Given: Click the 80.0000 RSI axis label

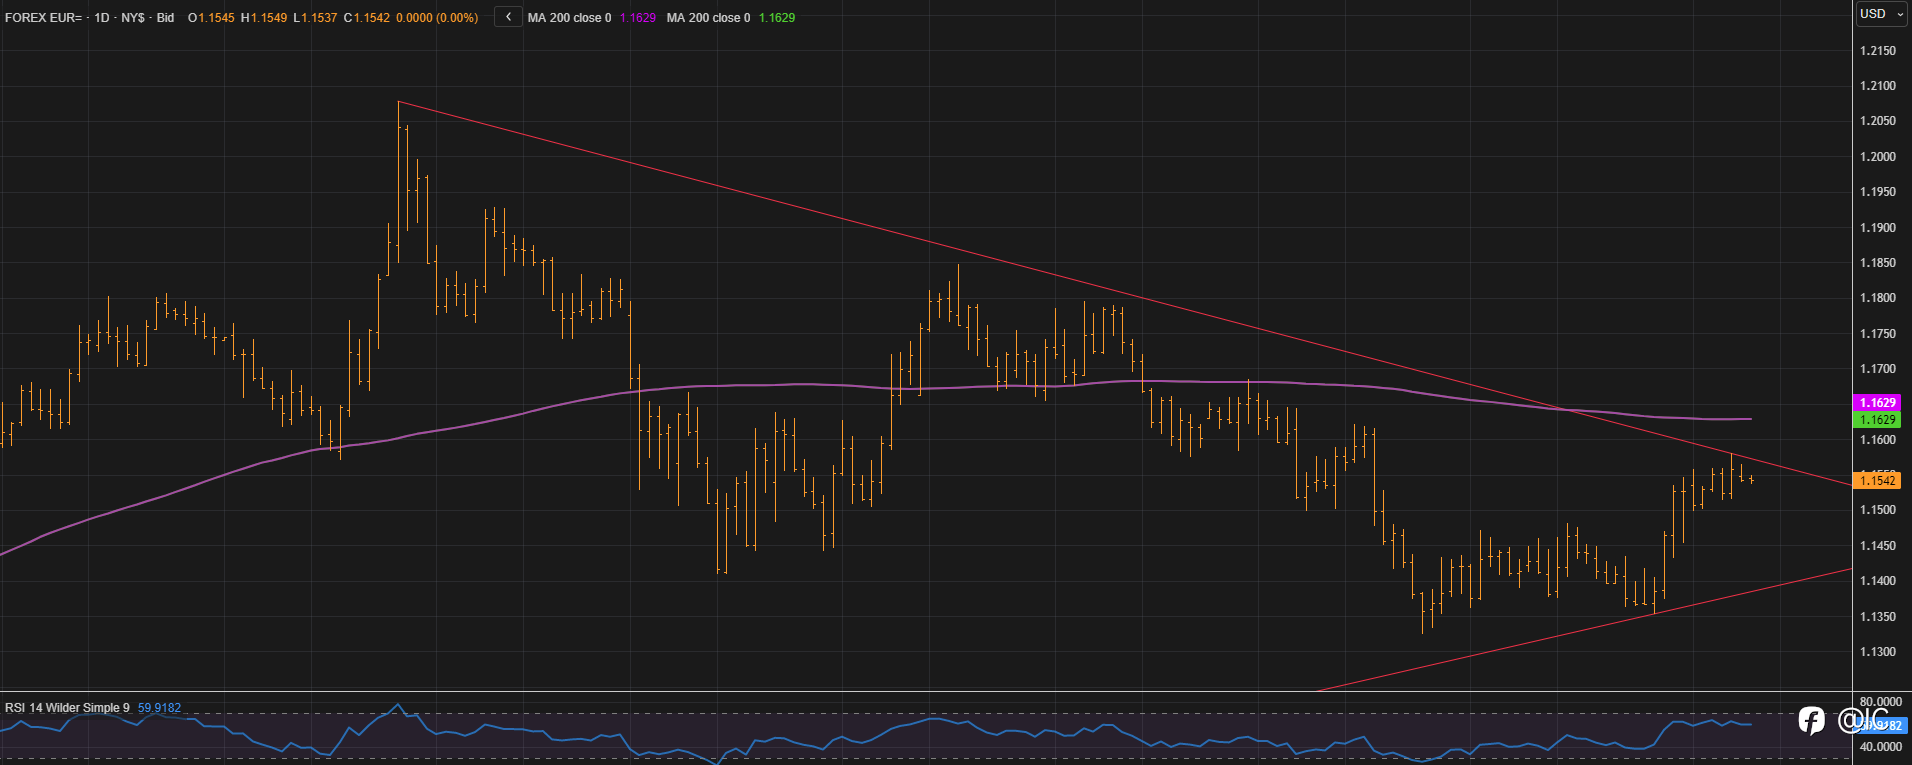Looking at the screenshot, I should (1881, 702).
